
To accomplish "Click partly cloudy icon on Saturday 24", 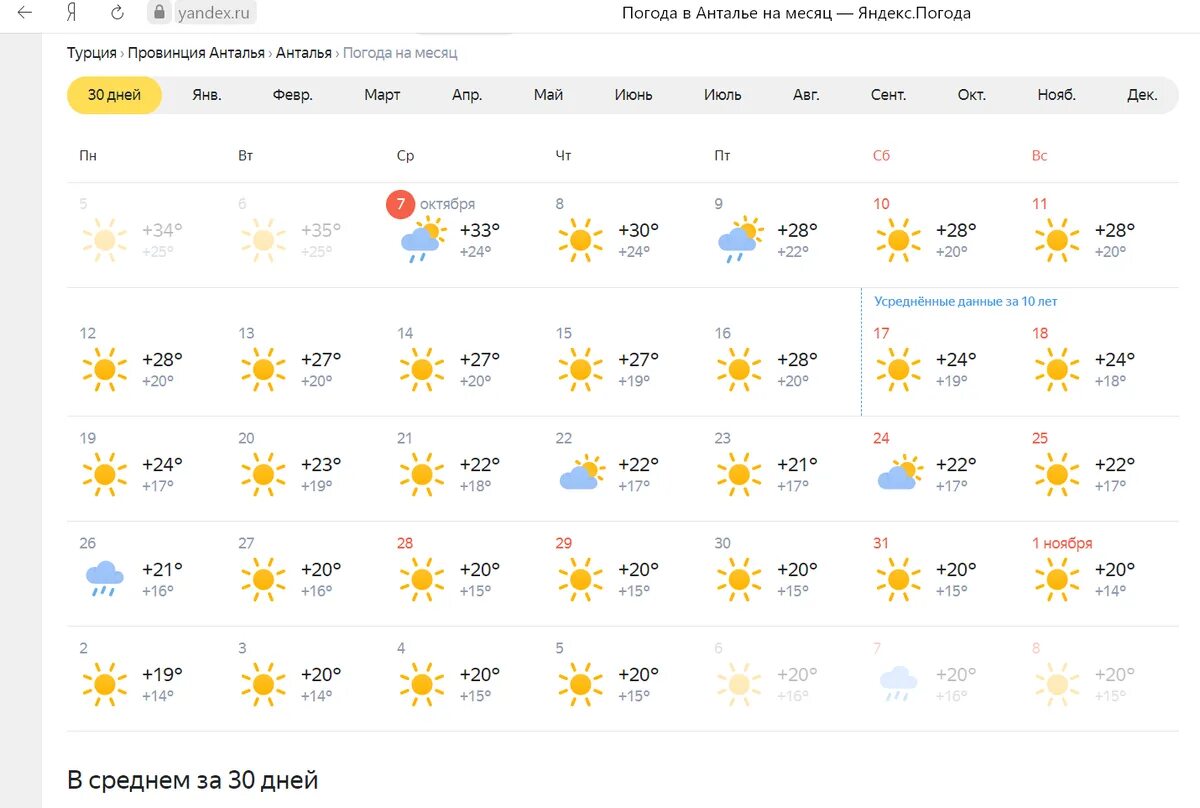I will pos(898,473).
